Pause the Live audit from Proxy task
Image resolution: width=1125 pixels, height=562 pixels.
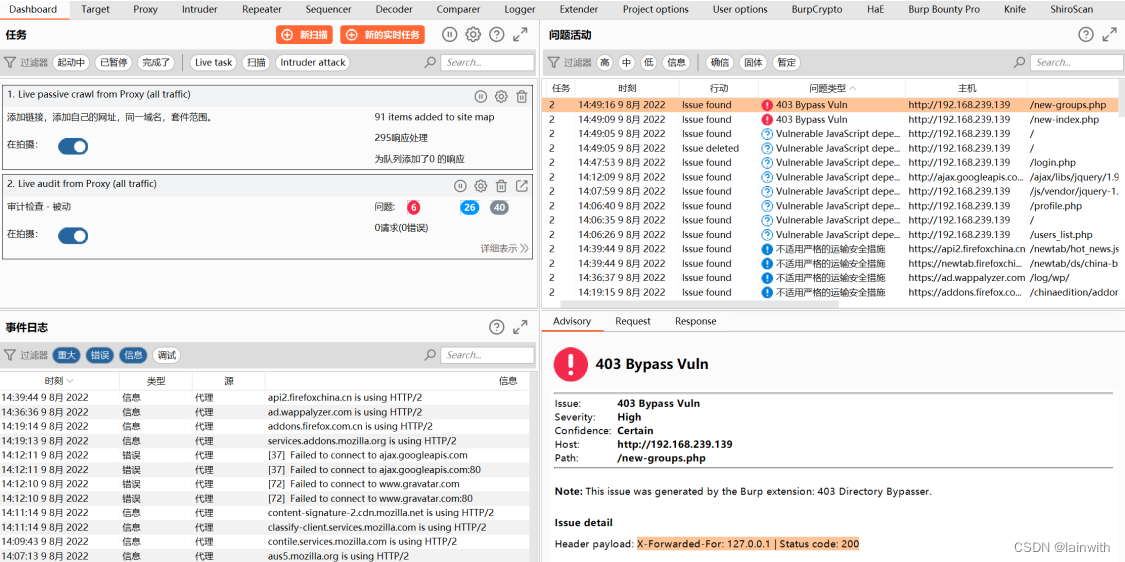(x=460, y=186)
